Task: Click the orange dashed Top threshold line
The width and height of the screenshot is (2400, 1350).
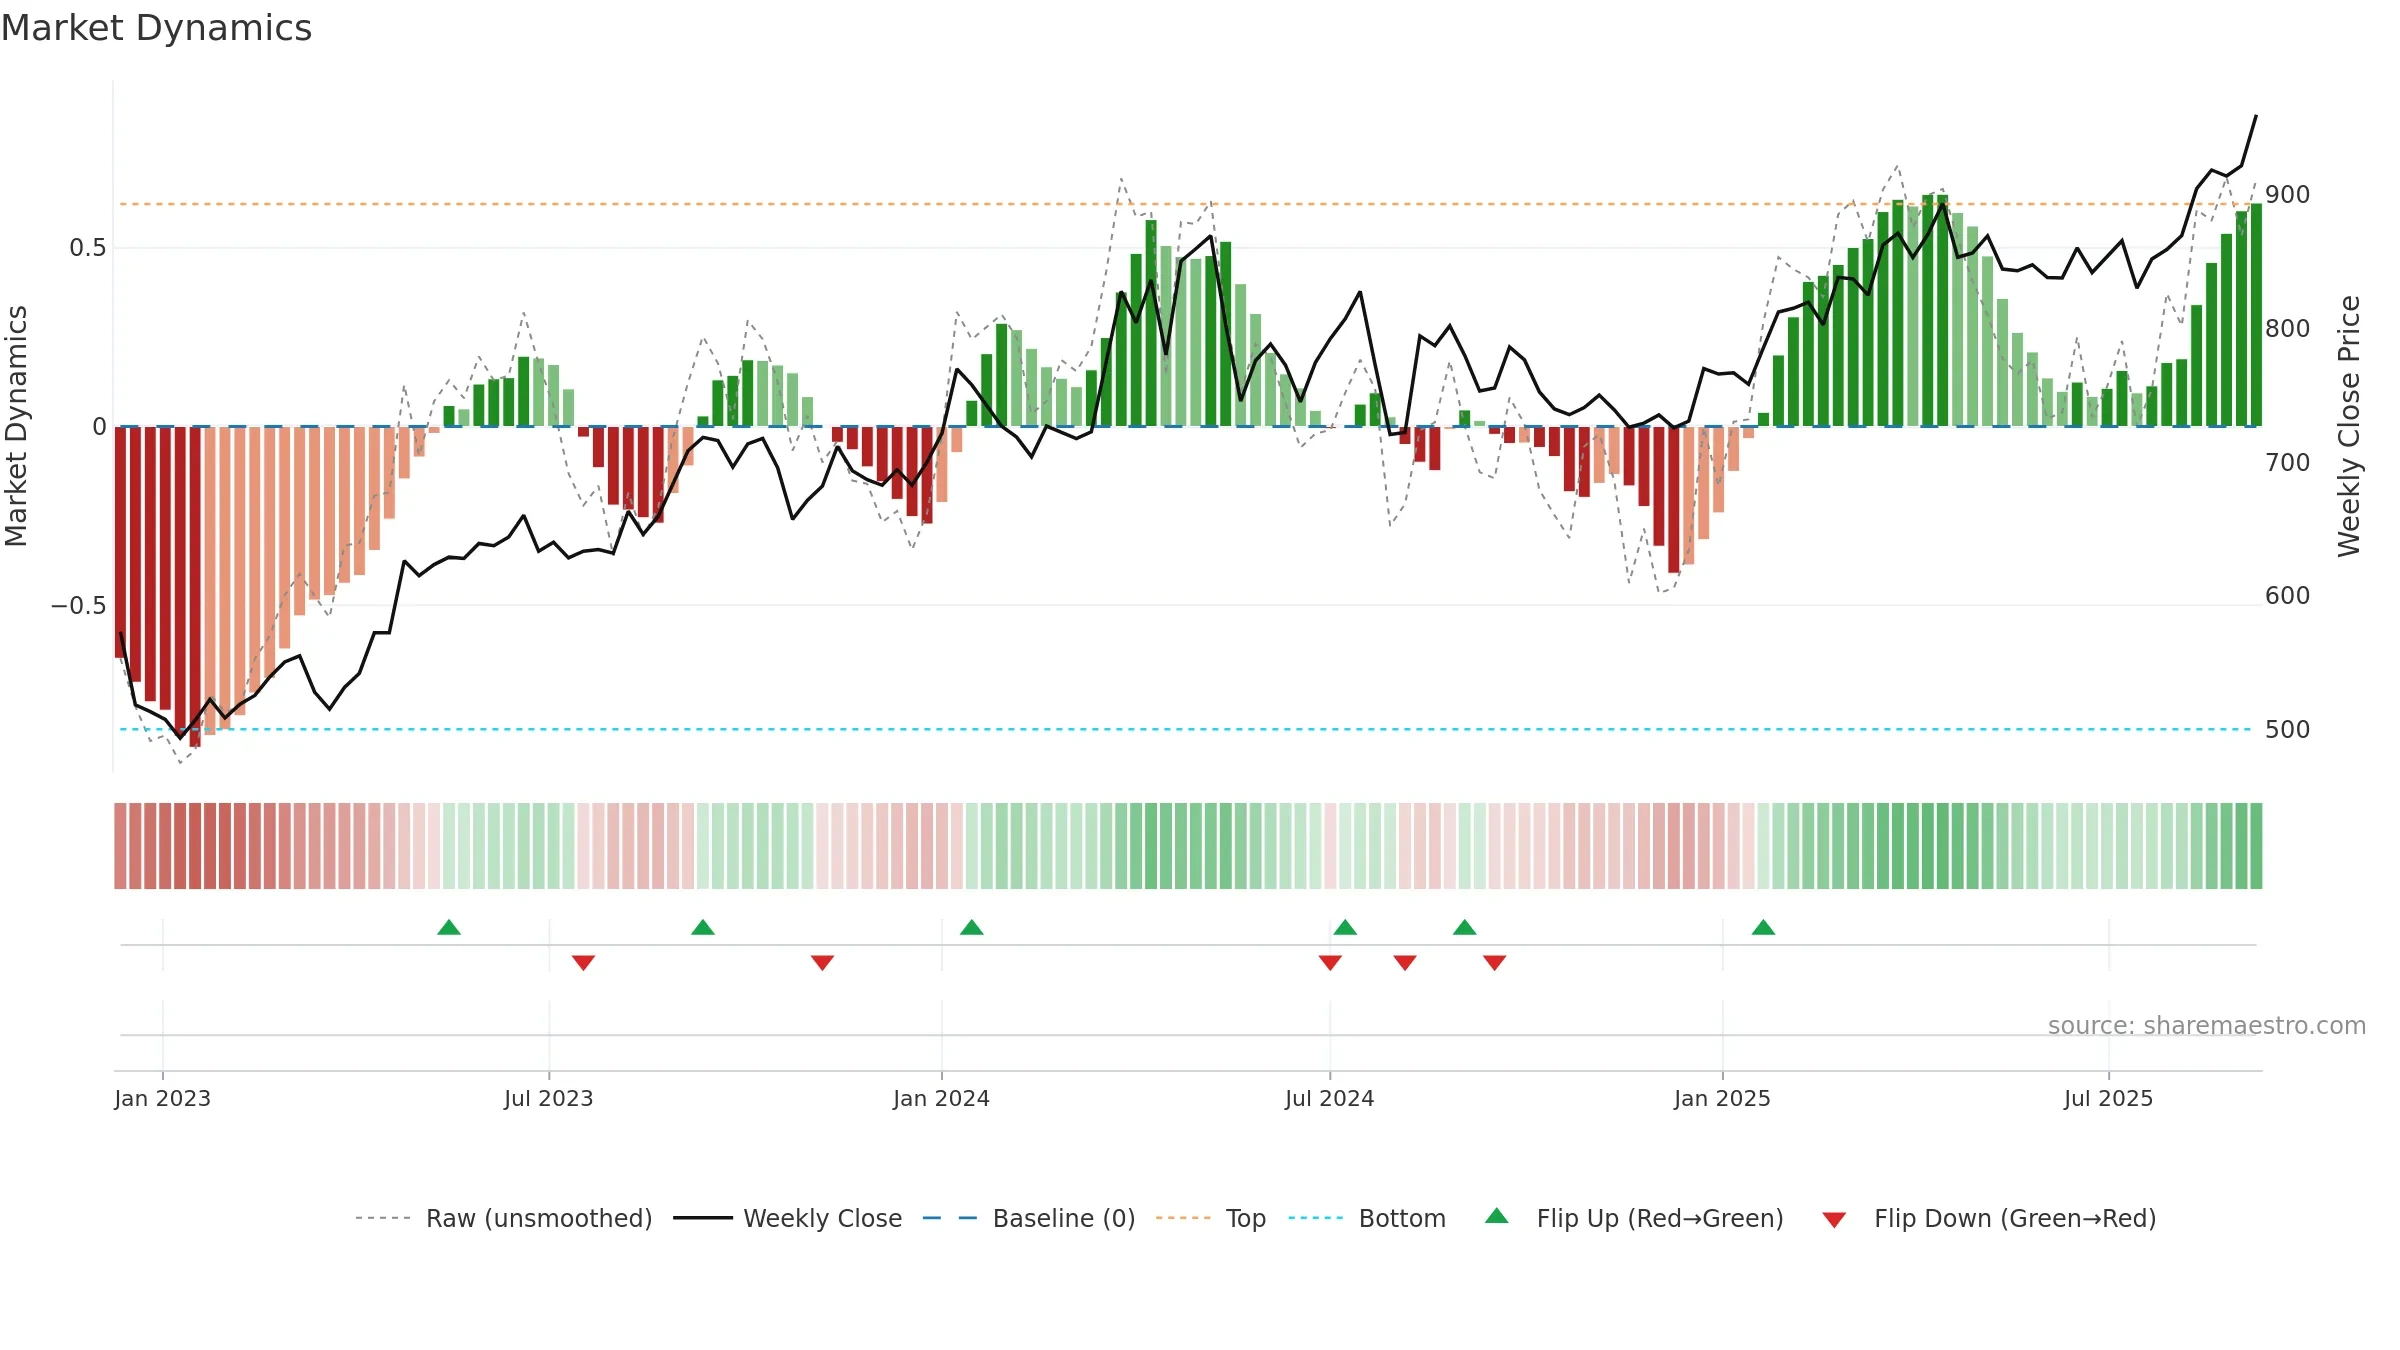Action: [1186, 204]
